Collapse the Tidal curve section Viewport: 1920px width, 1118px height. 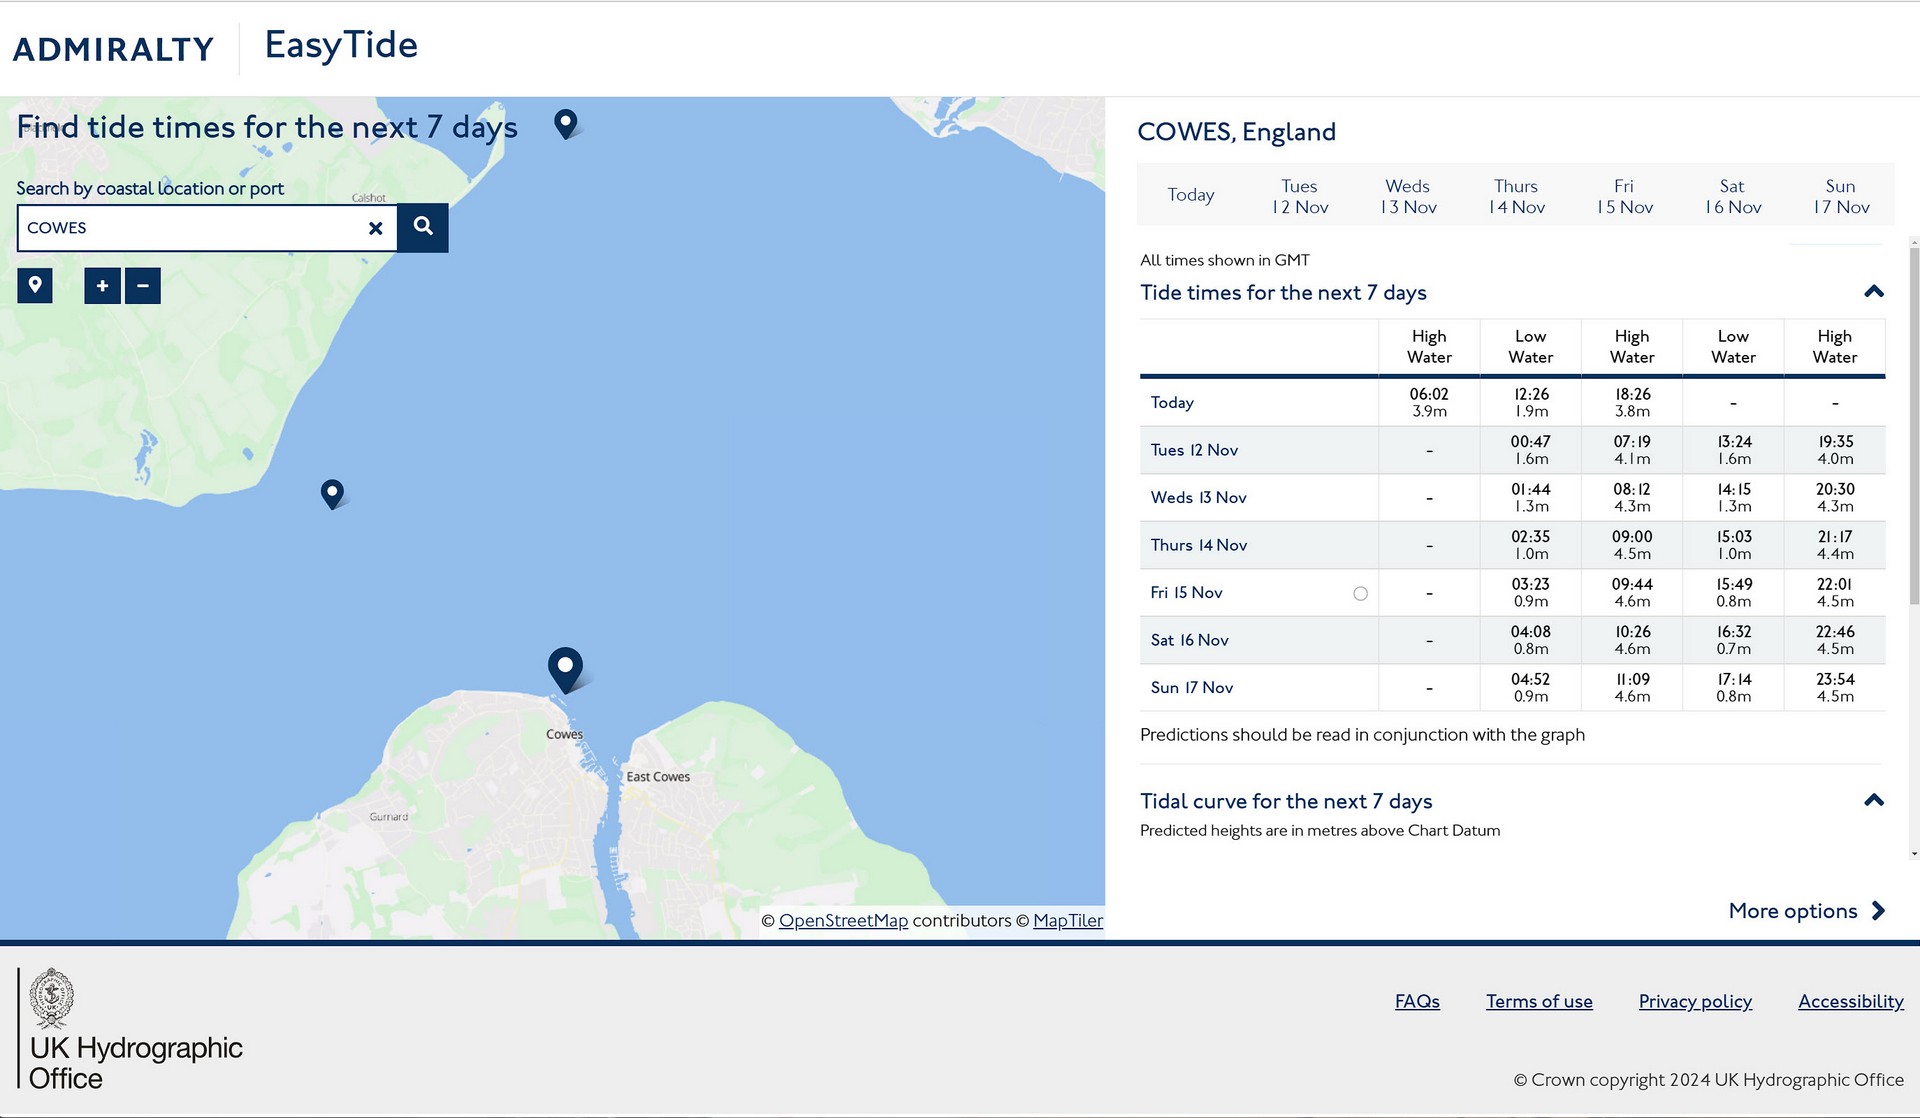(1874, 800)
